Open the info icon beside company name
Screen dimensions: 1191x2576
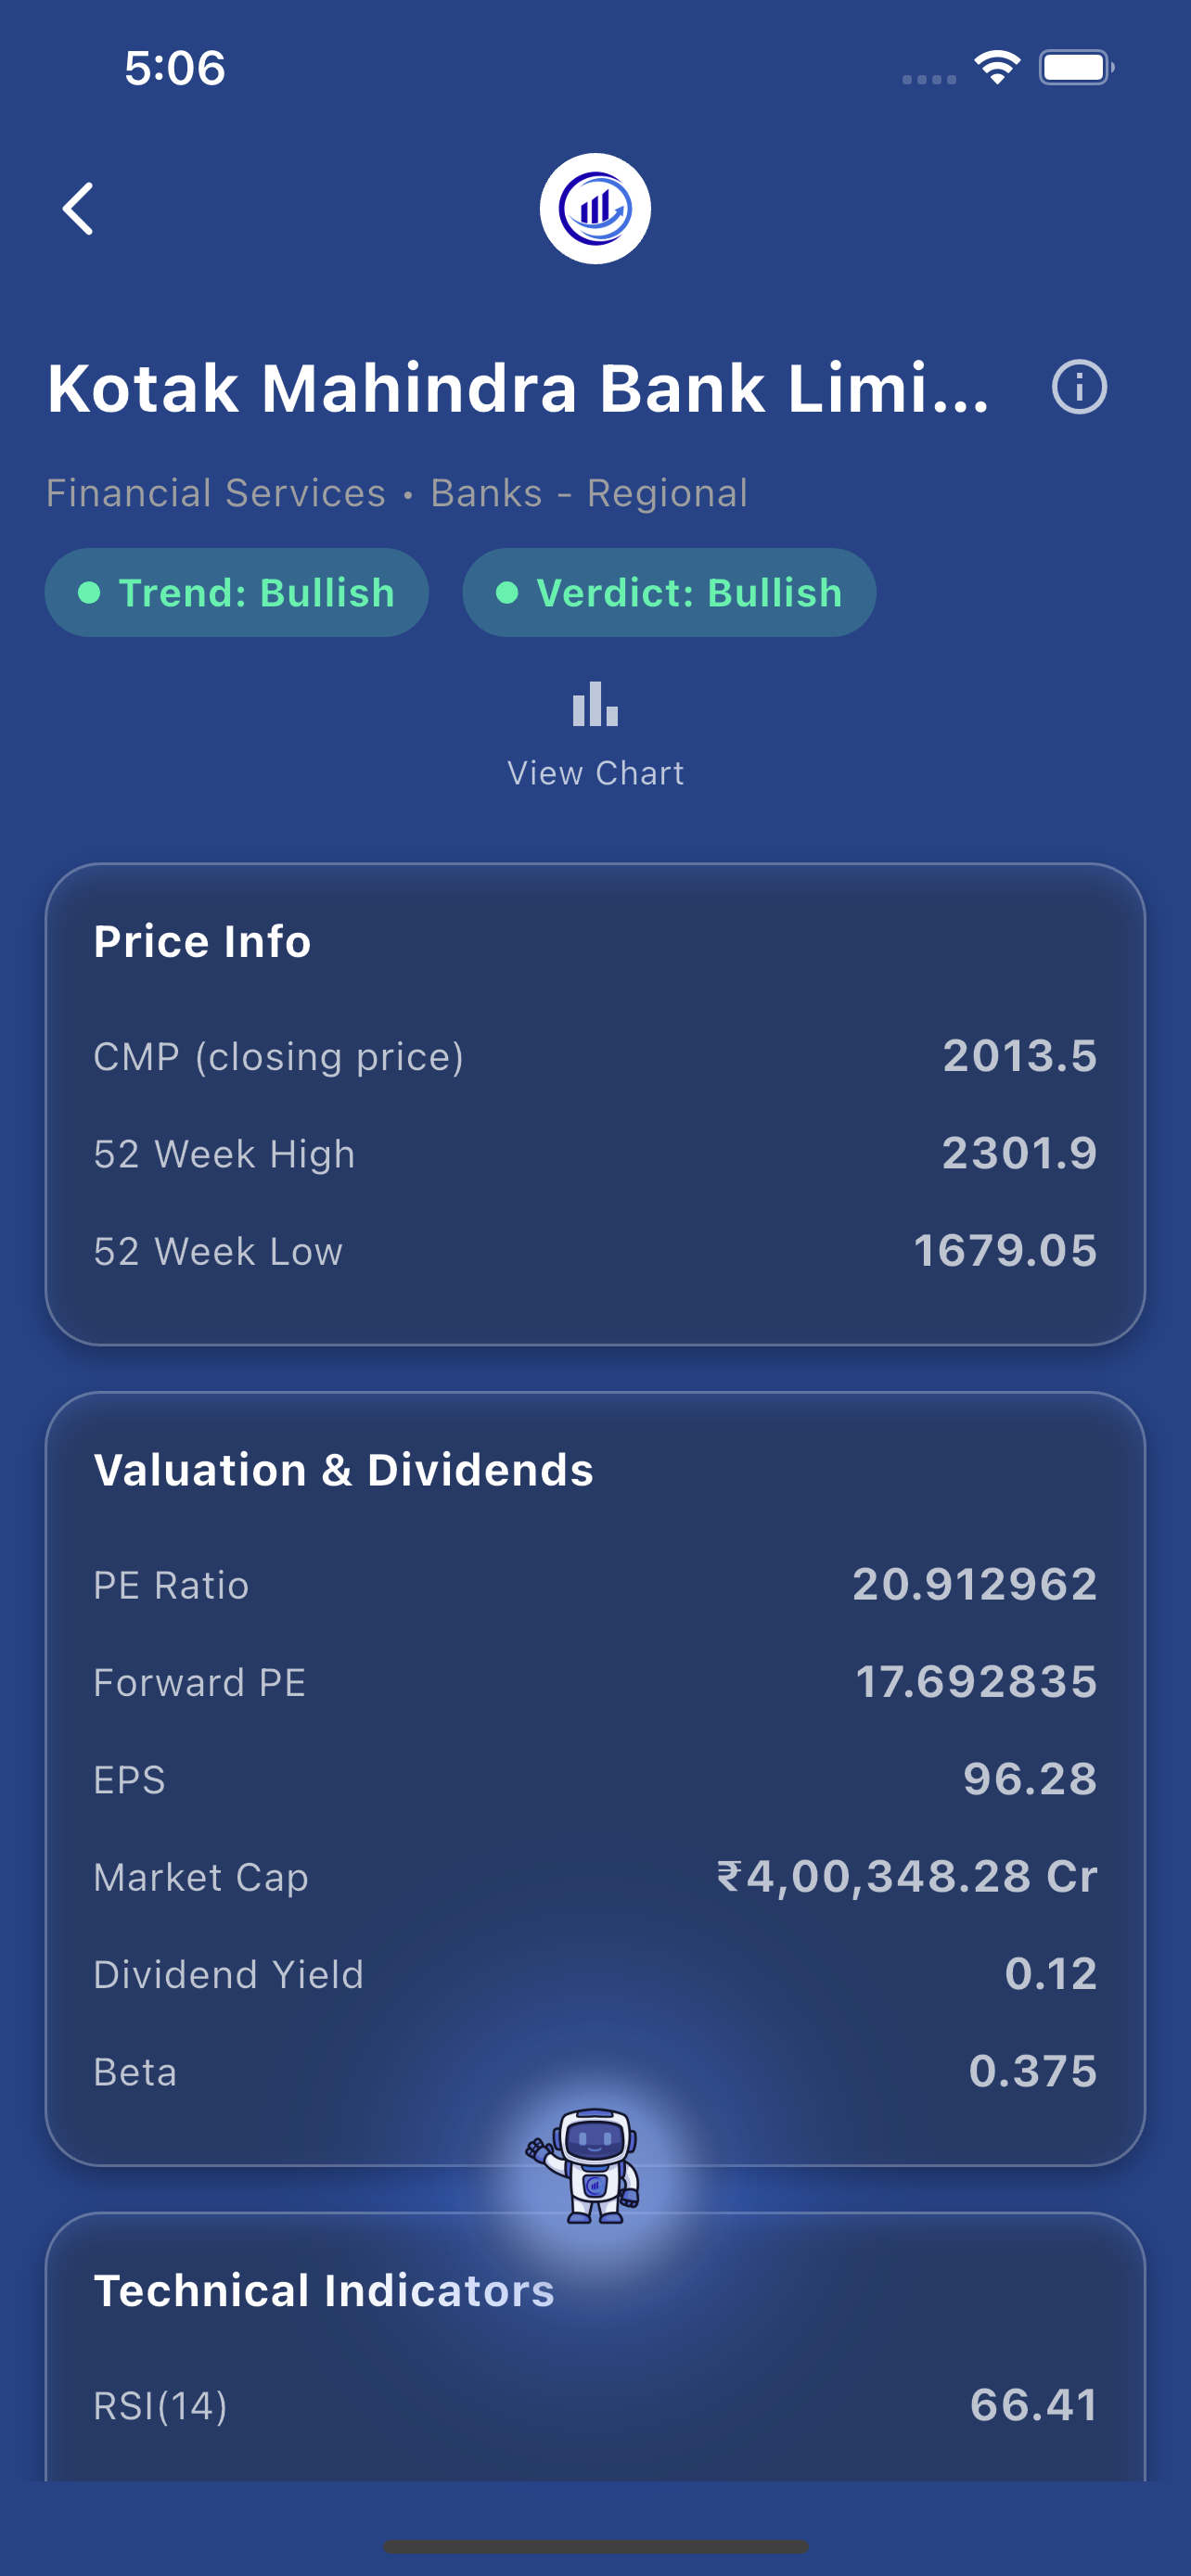[1079, 387]
